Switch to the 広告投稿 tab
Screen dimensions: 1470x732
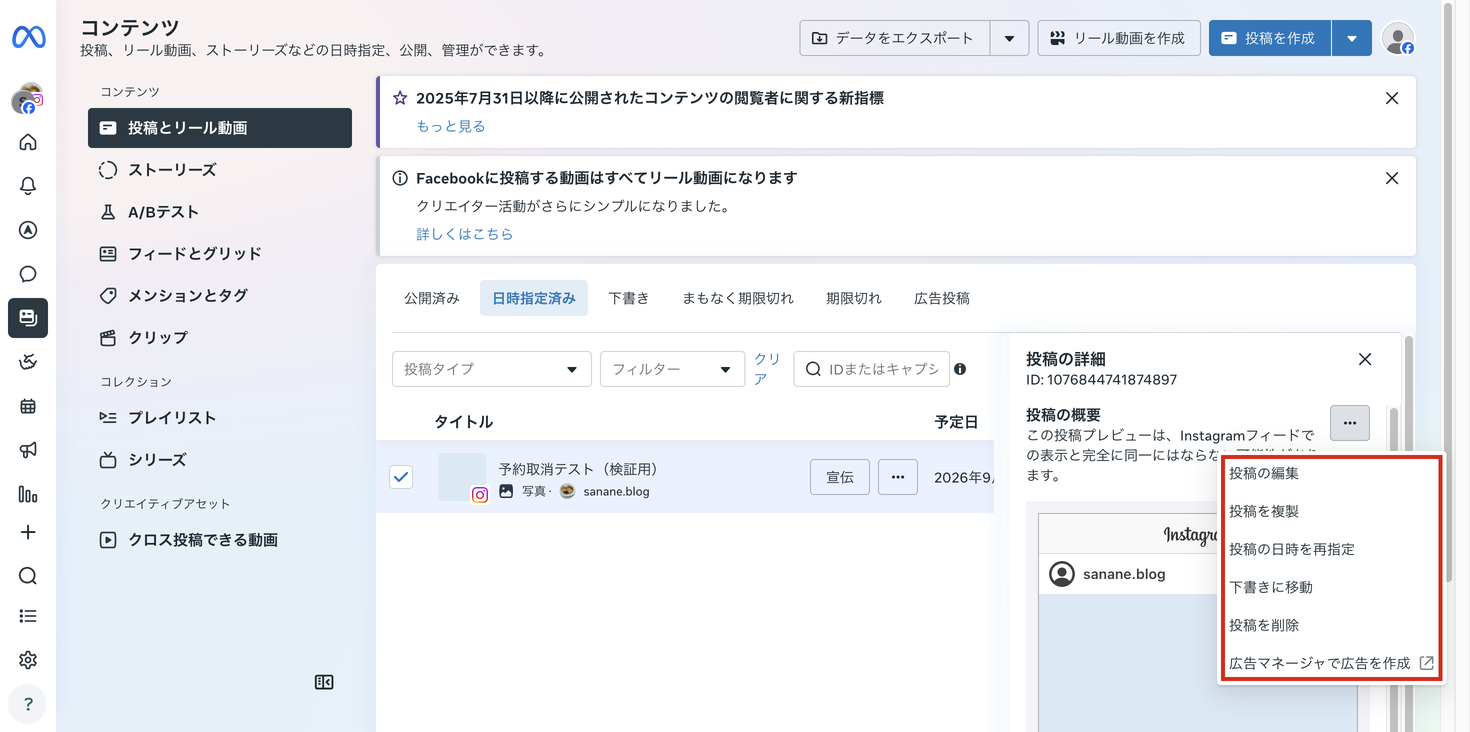pyautogui.click(x=942, y=298)
